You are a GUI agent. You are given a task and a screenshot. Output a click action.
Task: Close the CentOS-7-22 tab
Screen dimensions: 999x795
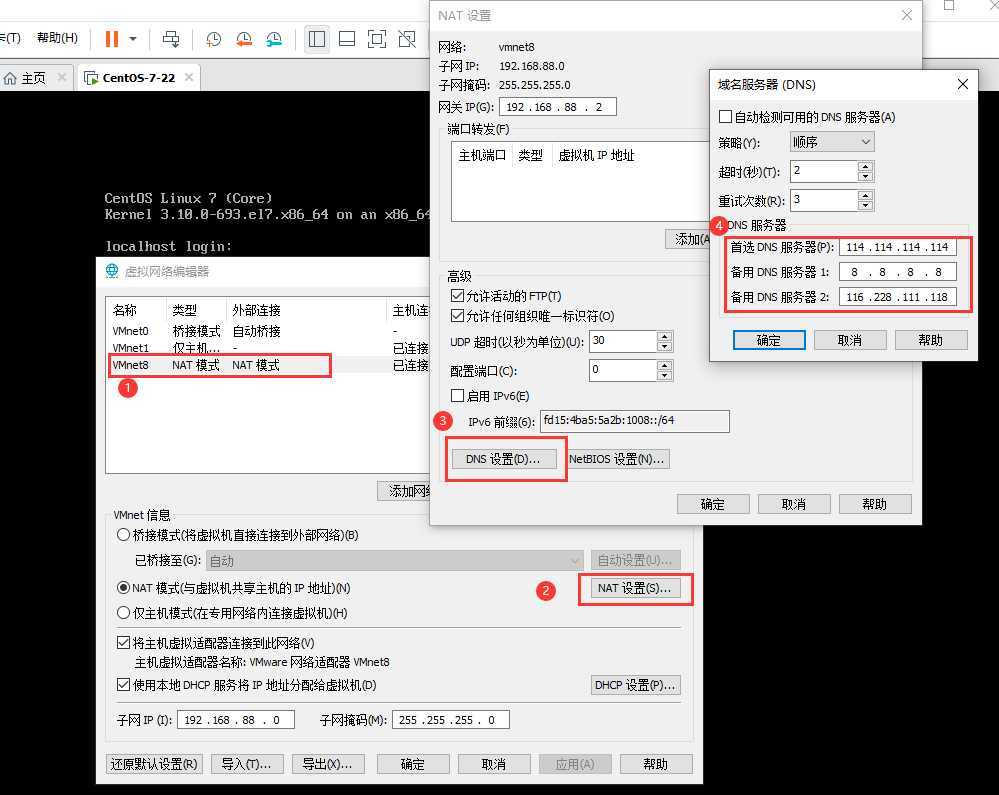click(x=189, y=77)
